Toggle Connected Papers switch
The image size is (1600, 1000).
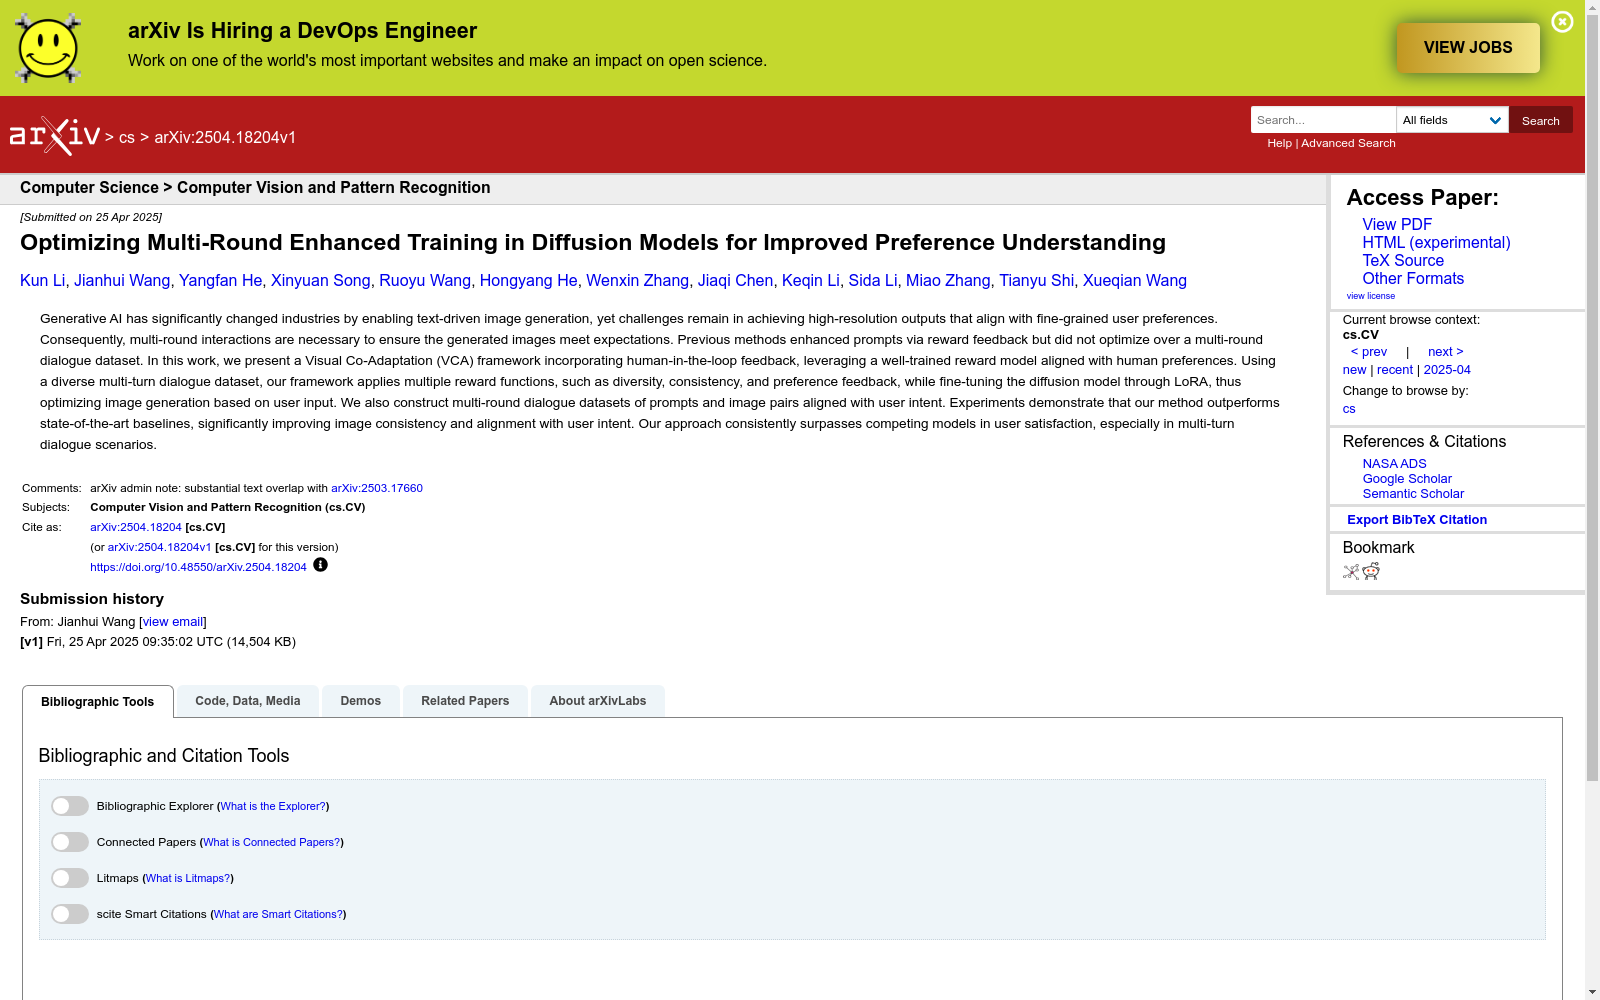point(70,842)
